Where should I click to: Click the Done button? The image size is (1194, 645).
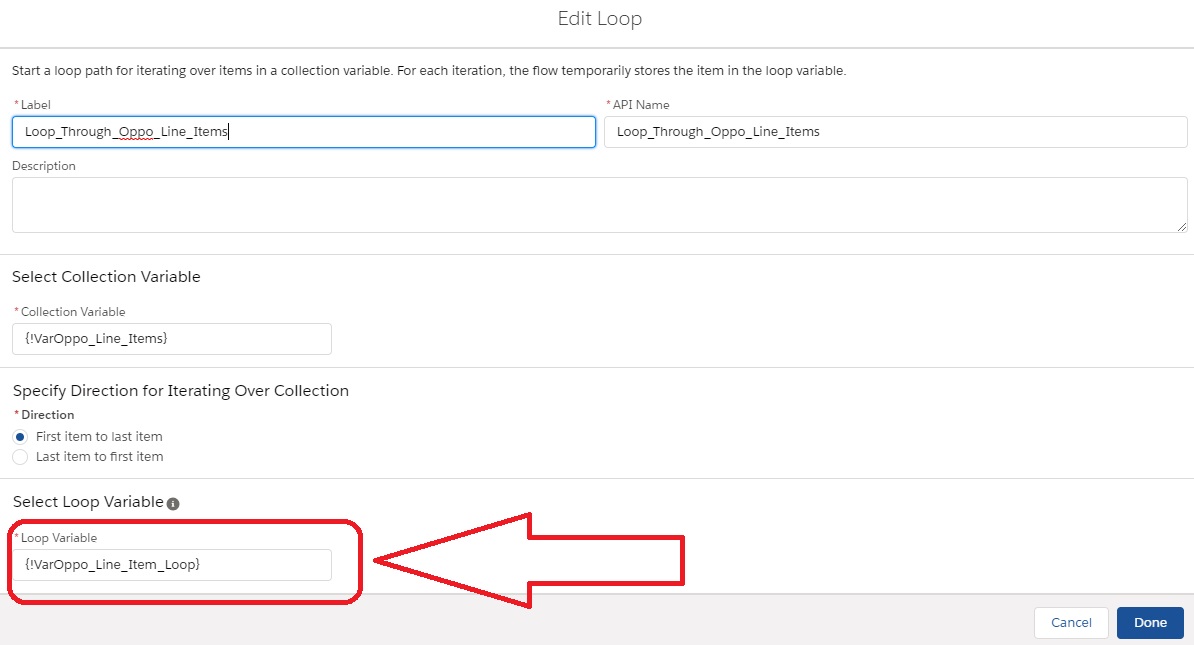coord(1150,622)
